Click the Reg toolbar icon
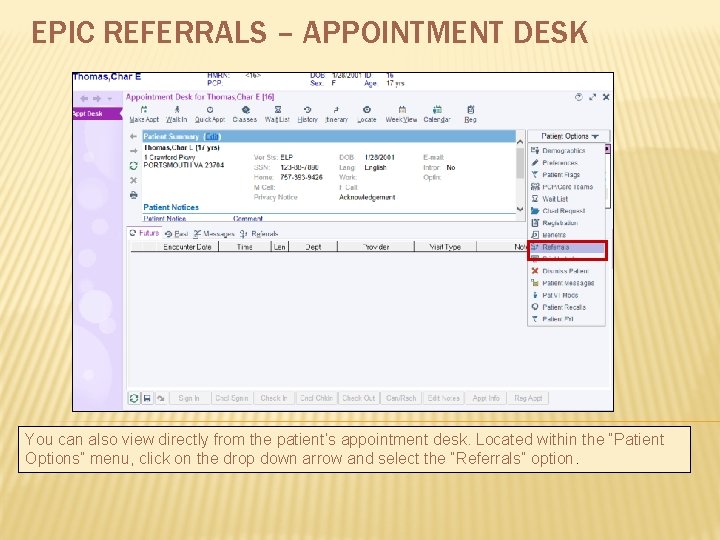 (470, 114)
